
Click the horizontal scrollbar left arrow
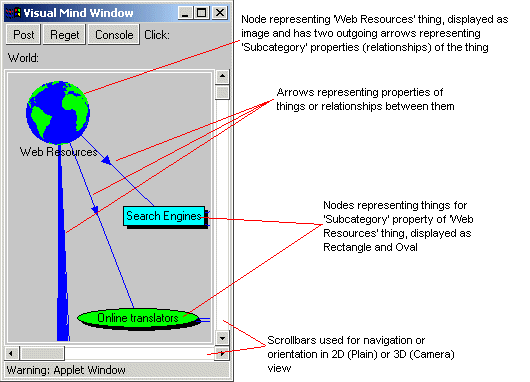(x=11, y=353)
